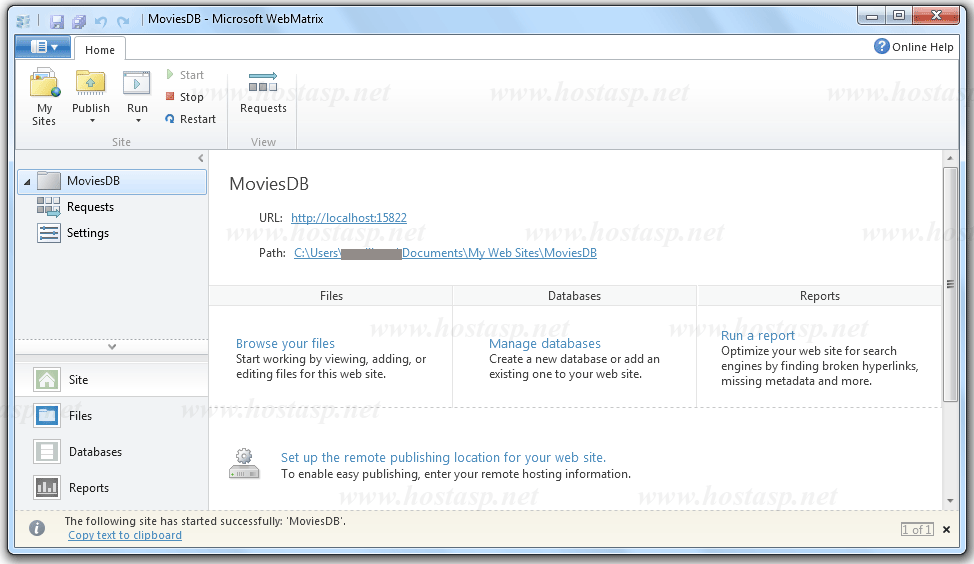The height and width of the screenshot is (564, 974).
Task: Click the Browse your files link
Action: coord(285,343)
